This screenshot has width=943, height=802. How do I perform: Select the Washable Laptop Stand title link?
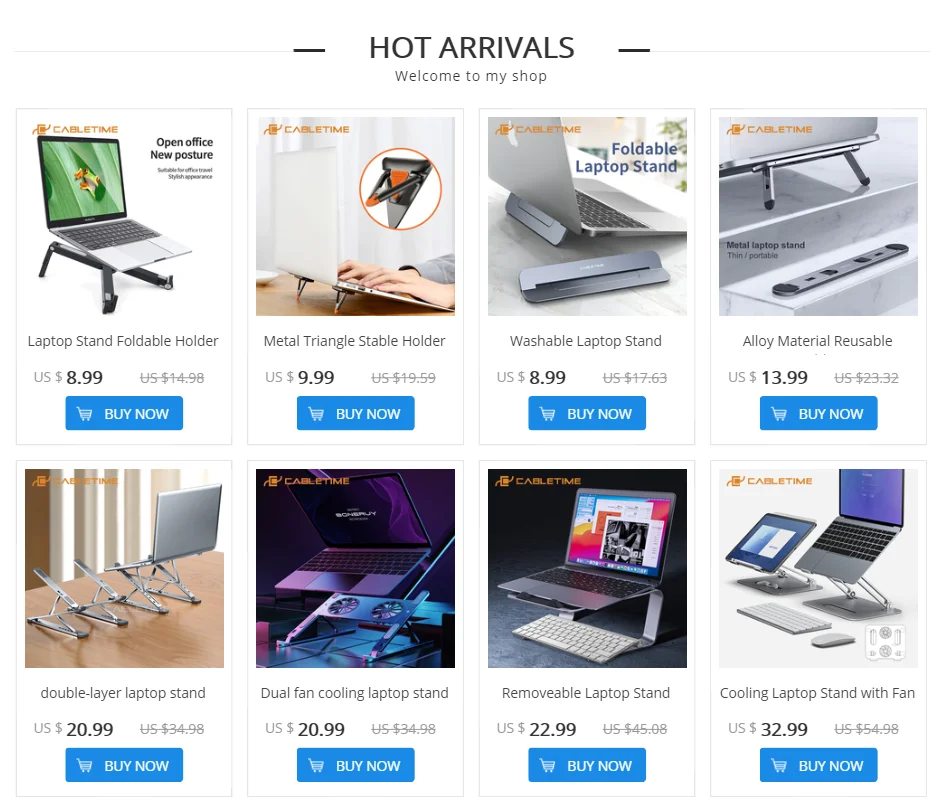click(x=586, y=341)
